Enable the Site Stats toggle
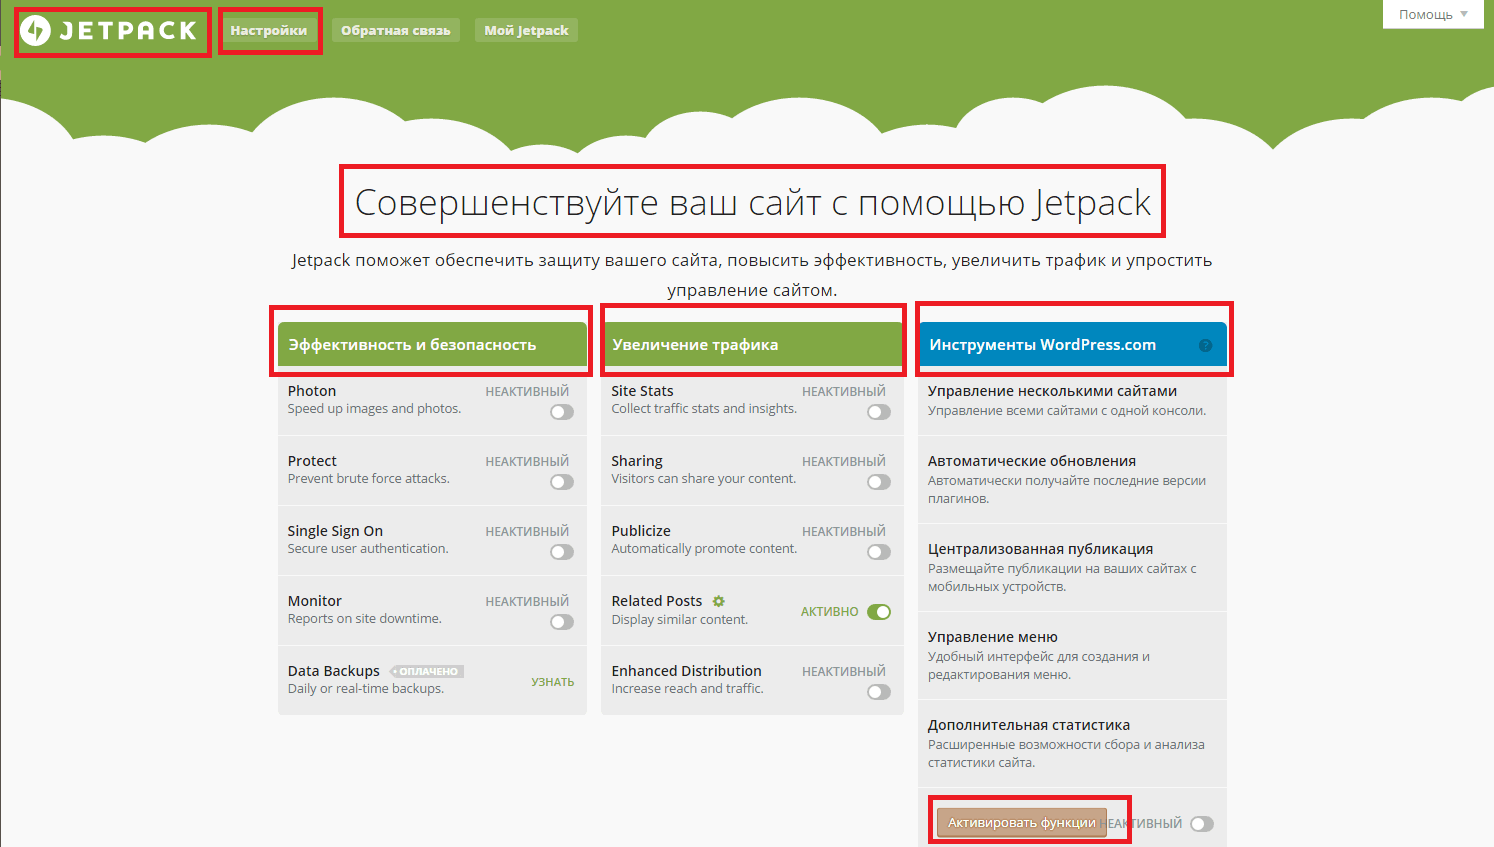Viewport: 1494px width, 847px height. click(879, 412)
